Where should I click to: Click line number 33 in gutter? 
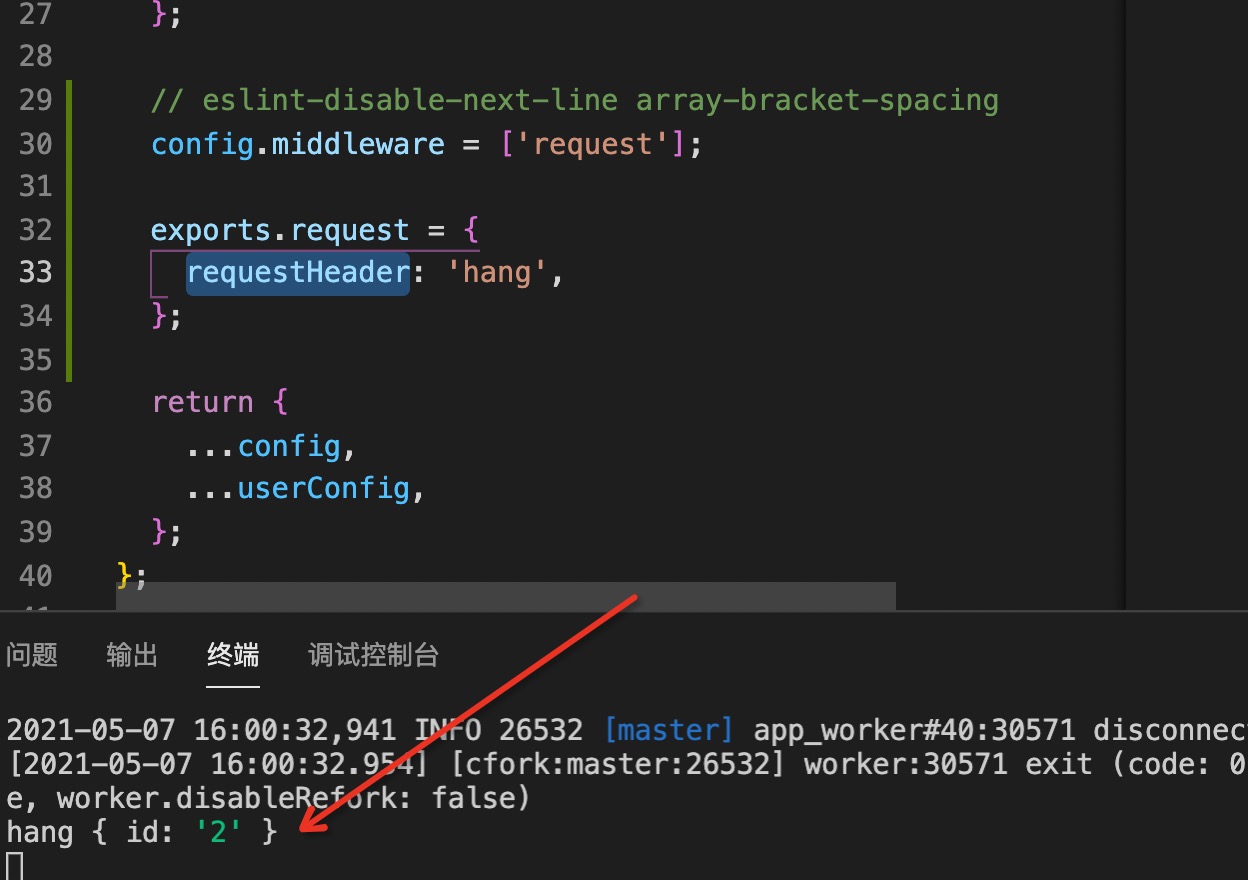(35, 272)
